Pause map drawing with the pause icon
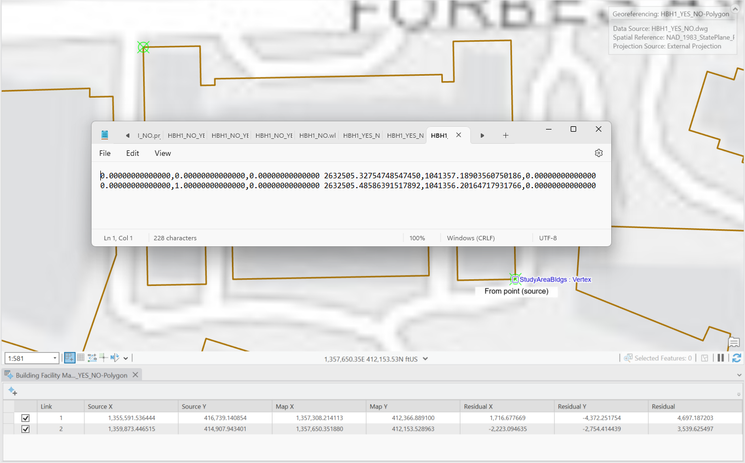Image resolution: width=745 pixels, height=463 pixels. tap(721, 358)
